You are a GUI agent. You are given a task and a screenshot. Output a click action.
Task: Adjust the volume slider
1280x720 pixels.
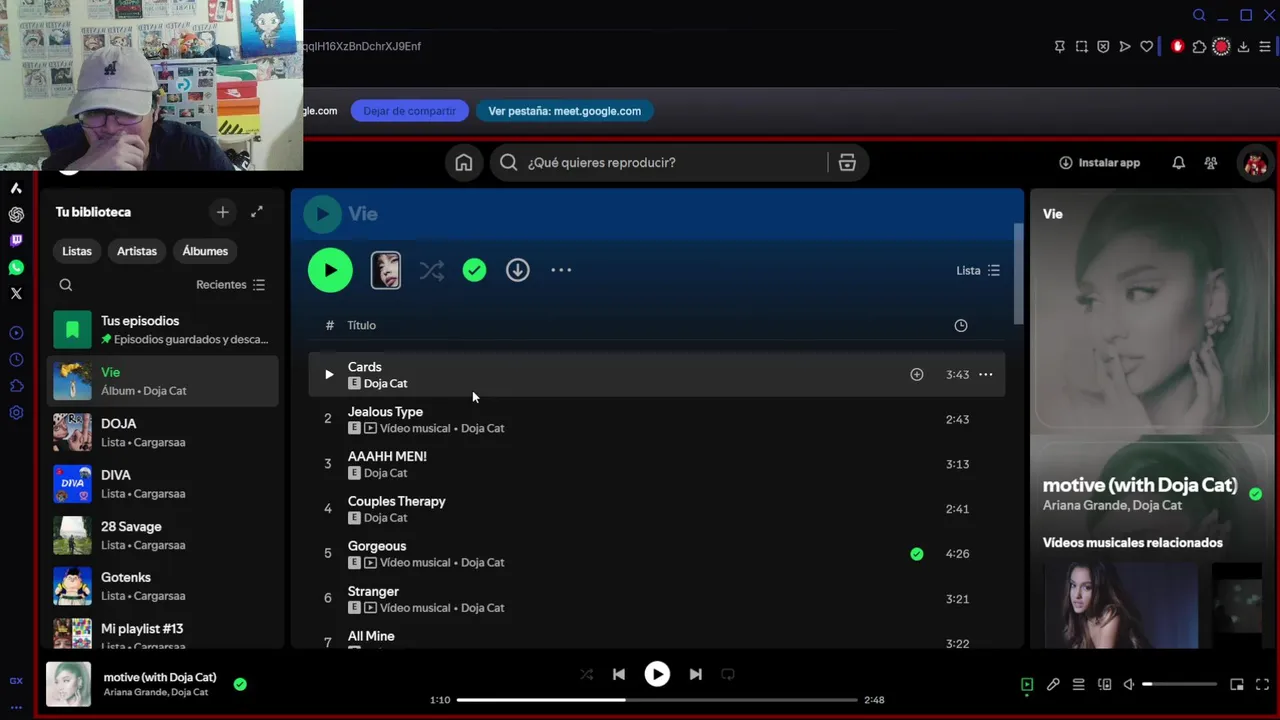pos(1180,685)
